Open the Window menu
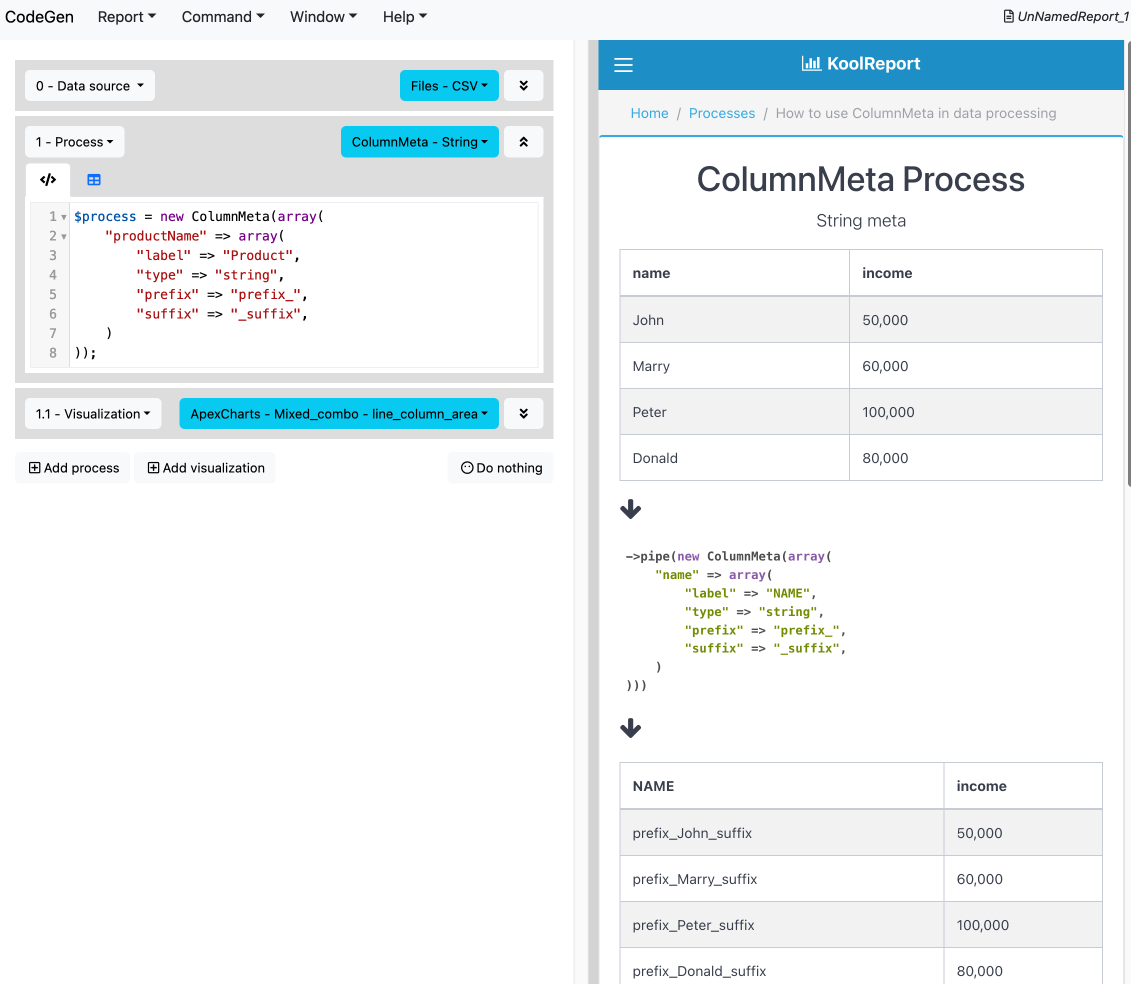1131x984 pixels. click(323, 17)
